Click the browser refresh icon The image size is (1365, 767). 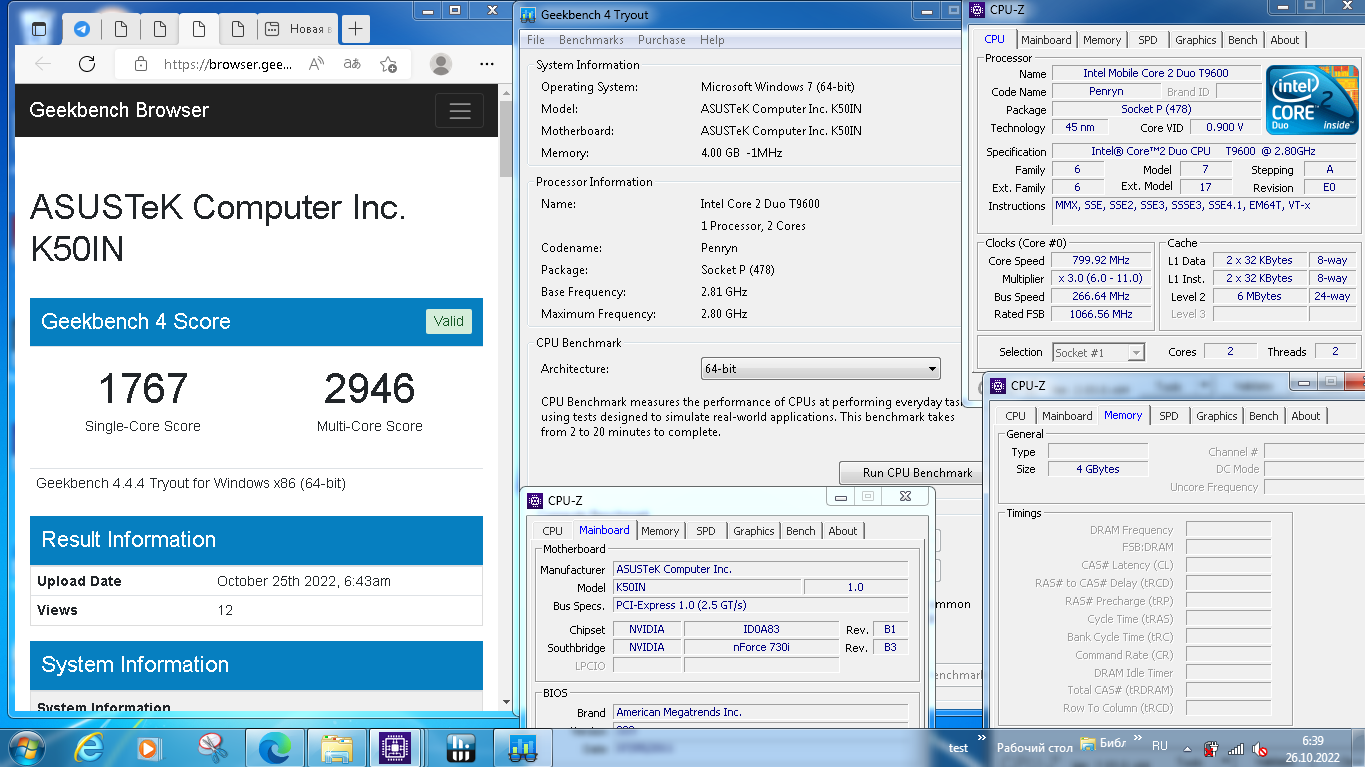click(x=87, y=64)
